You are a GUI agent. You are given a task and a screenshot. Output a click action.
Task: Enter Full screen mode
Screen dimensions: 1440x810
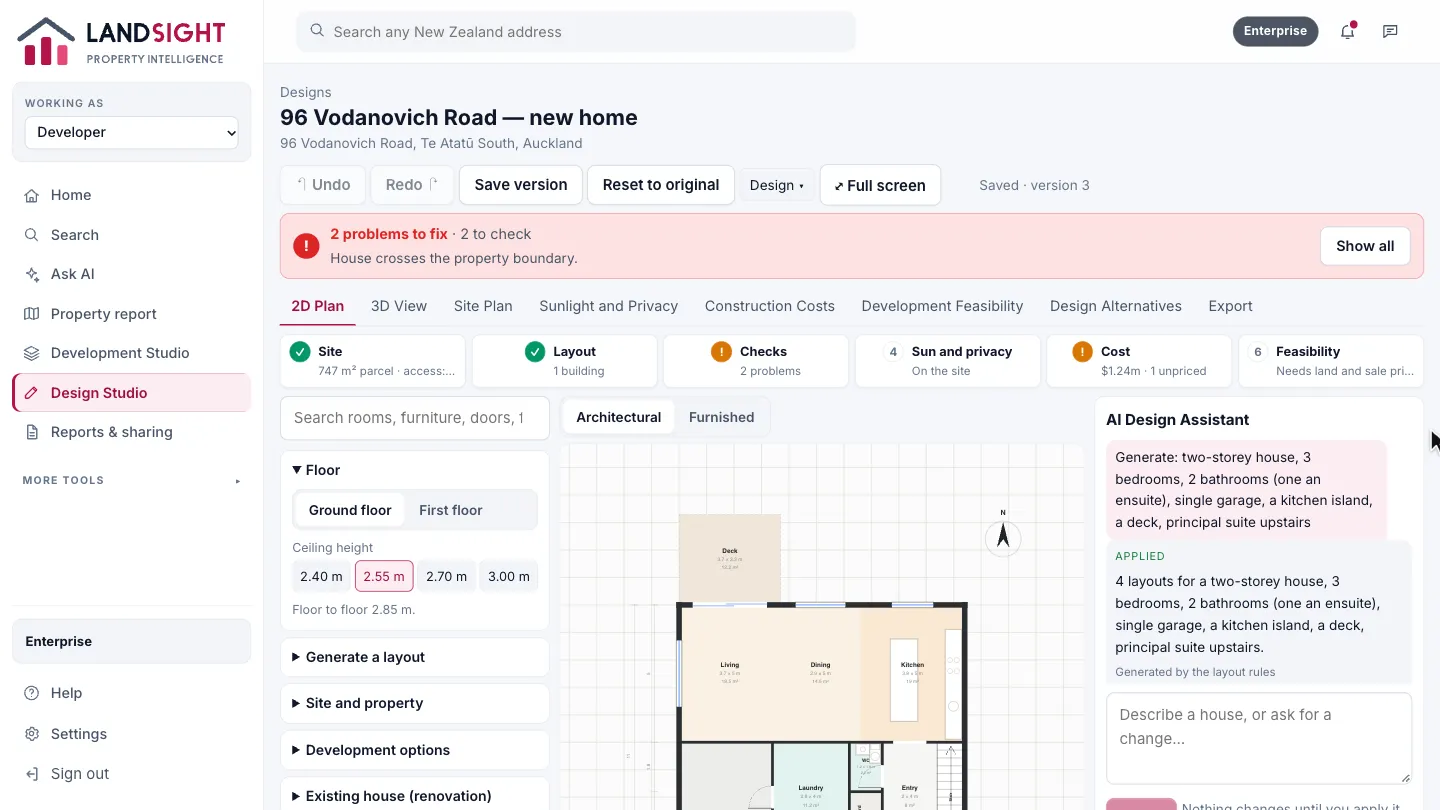click(x=880, y=185)
